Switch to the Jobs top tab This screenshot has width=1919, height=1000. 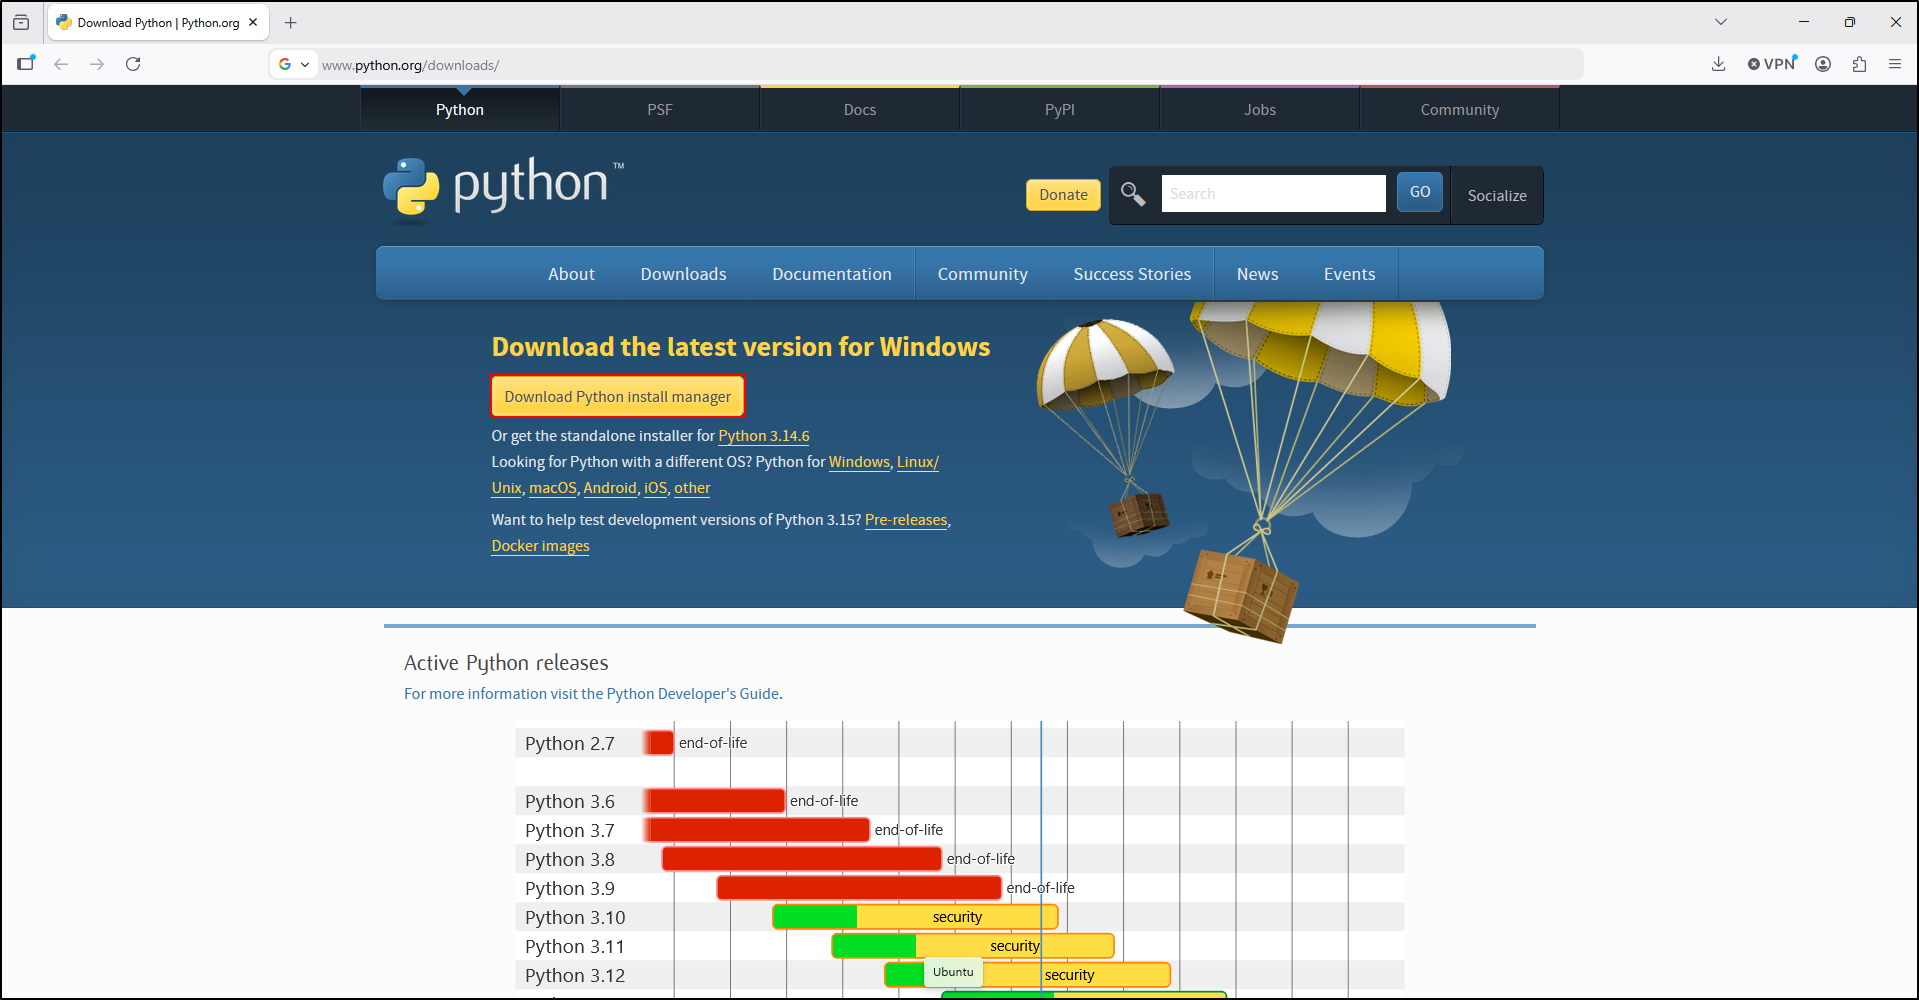[x=1260, y=109]
